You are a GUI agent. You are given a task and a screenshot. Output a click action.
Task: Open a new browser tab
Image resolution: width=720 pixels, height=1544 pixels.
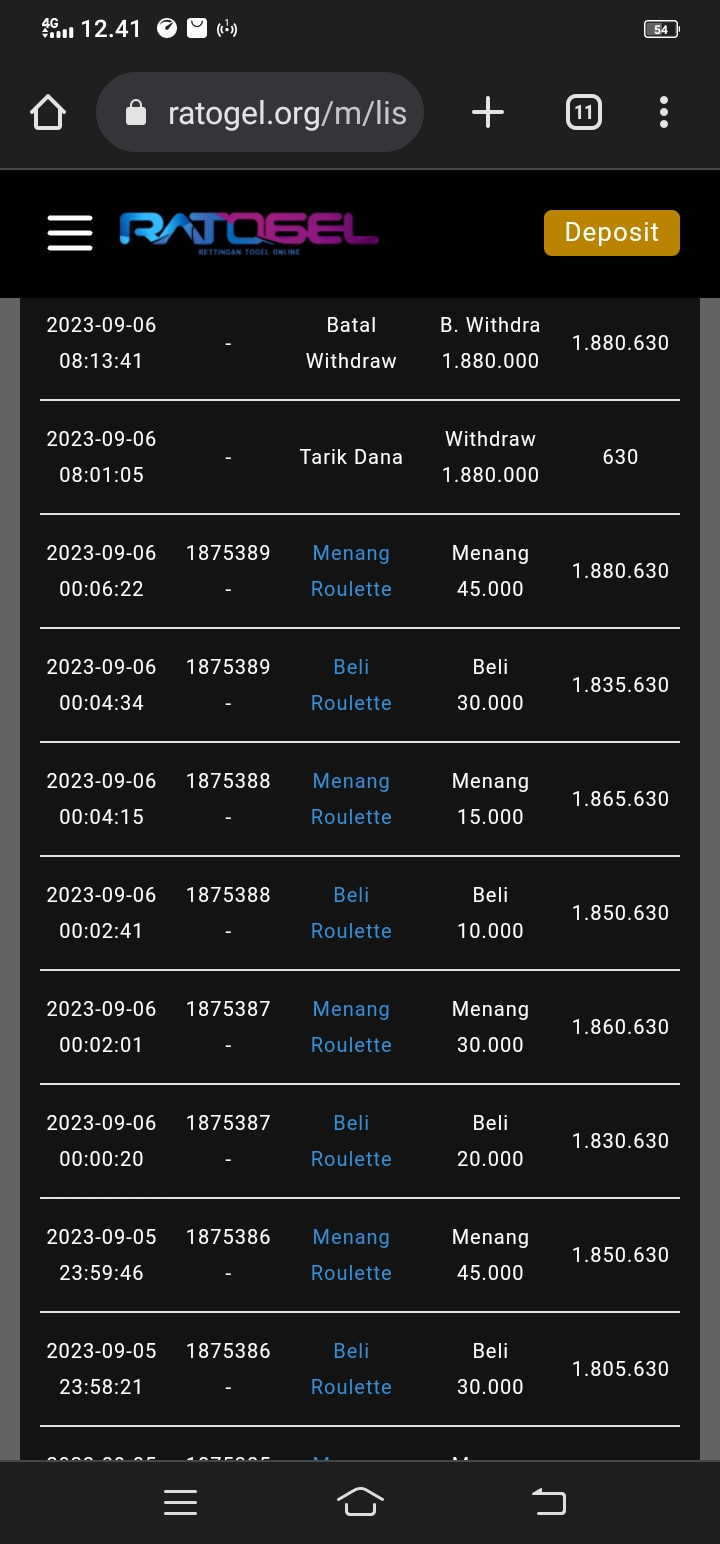point(488,113)
